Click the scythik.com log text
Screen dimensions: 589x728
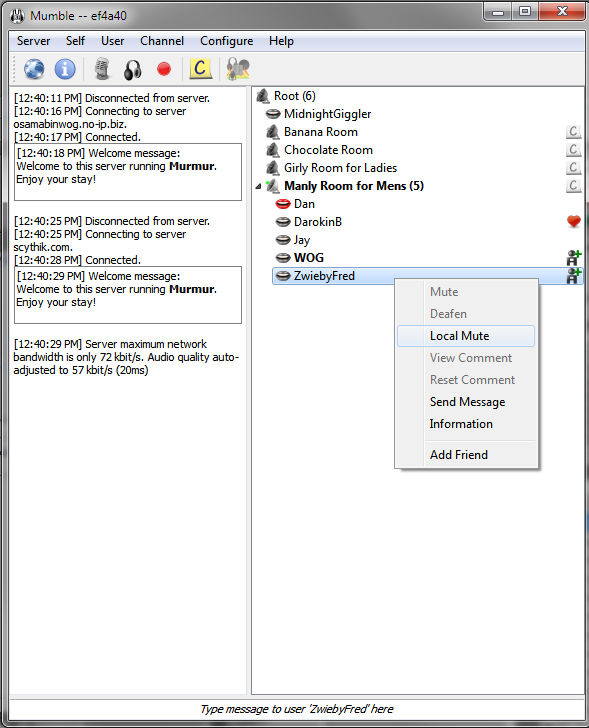[x=43, y=247]
